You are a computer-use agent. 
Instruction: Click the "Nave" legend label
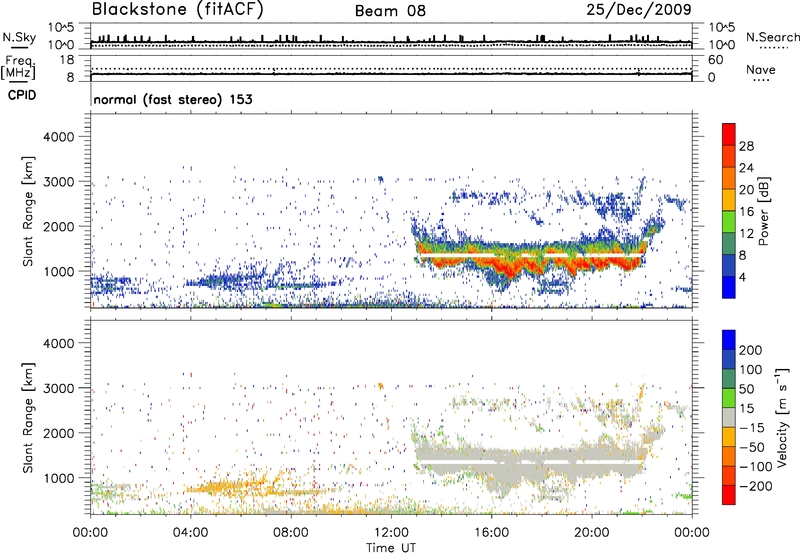(761, 69)
